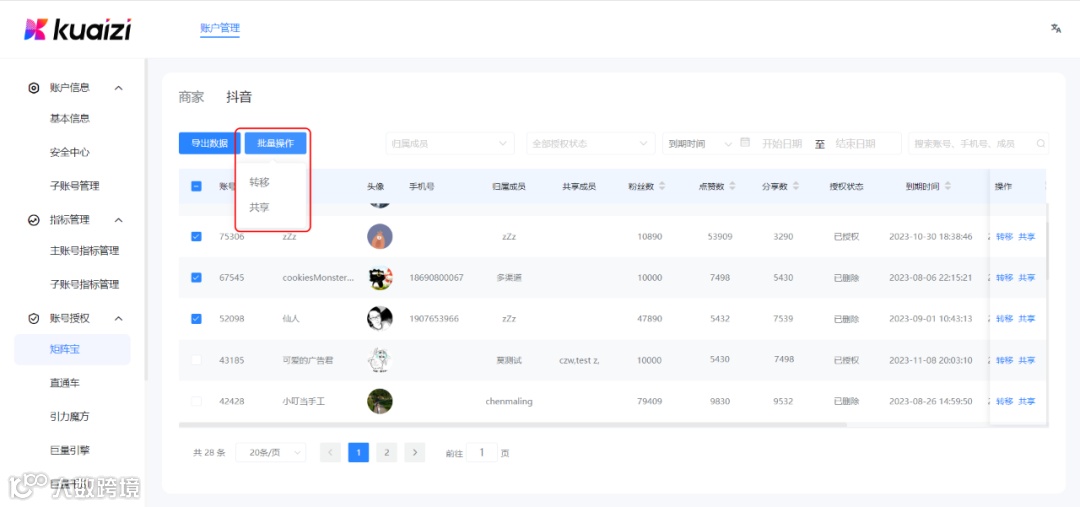1080x507 pixels.
Task: Open the 20条/页 page size dropdown
Action: (270, 453)
